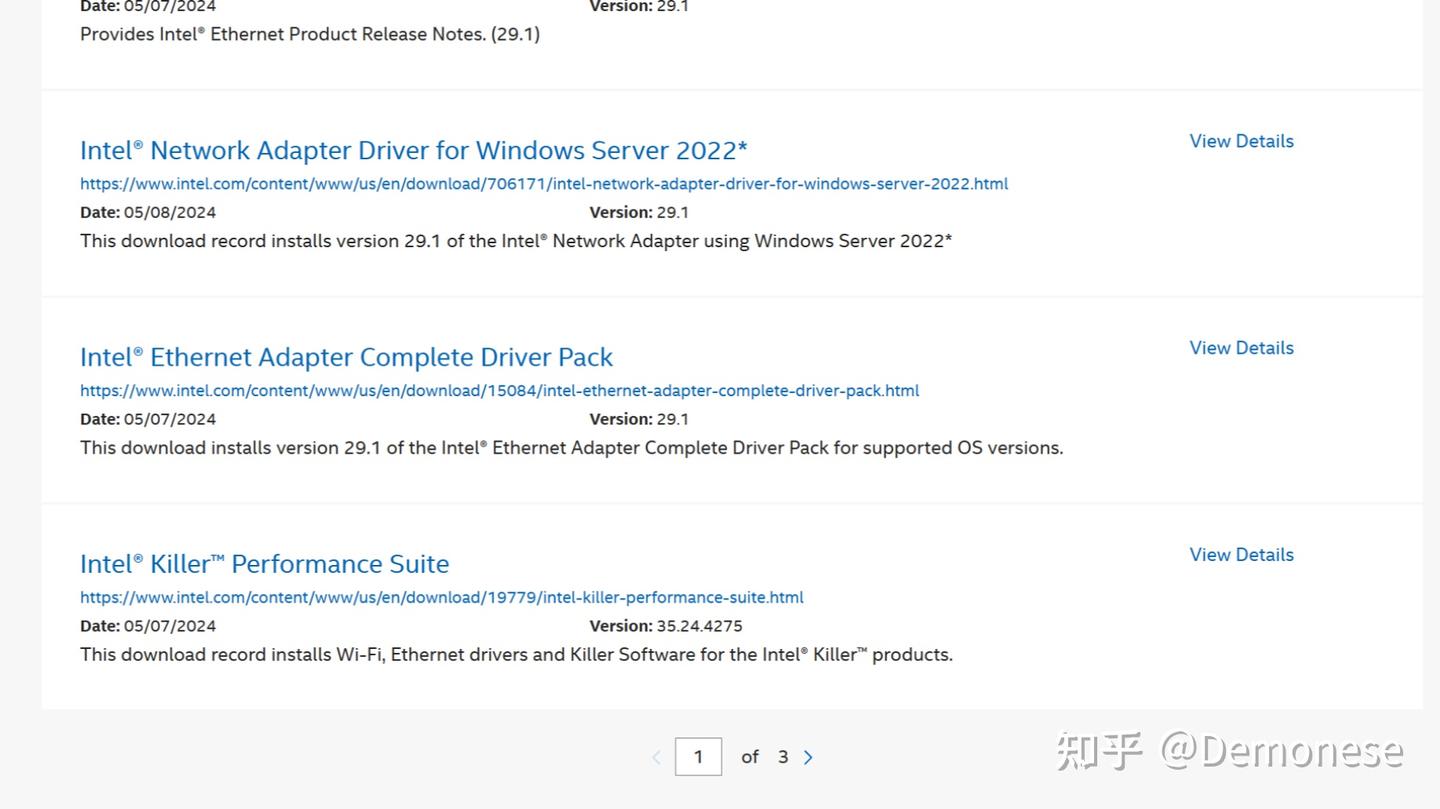Open the windows-server-2022.html download URL
Screen dimensions: 1440x809
[544, 184]
